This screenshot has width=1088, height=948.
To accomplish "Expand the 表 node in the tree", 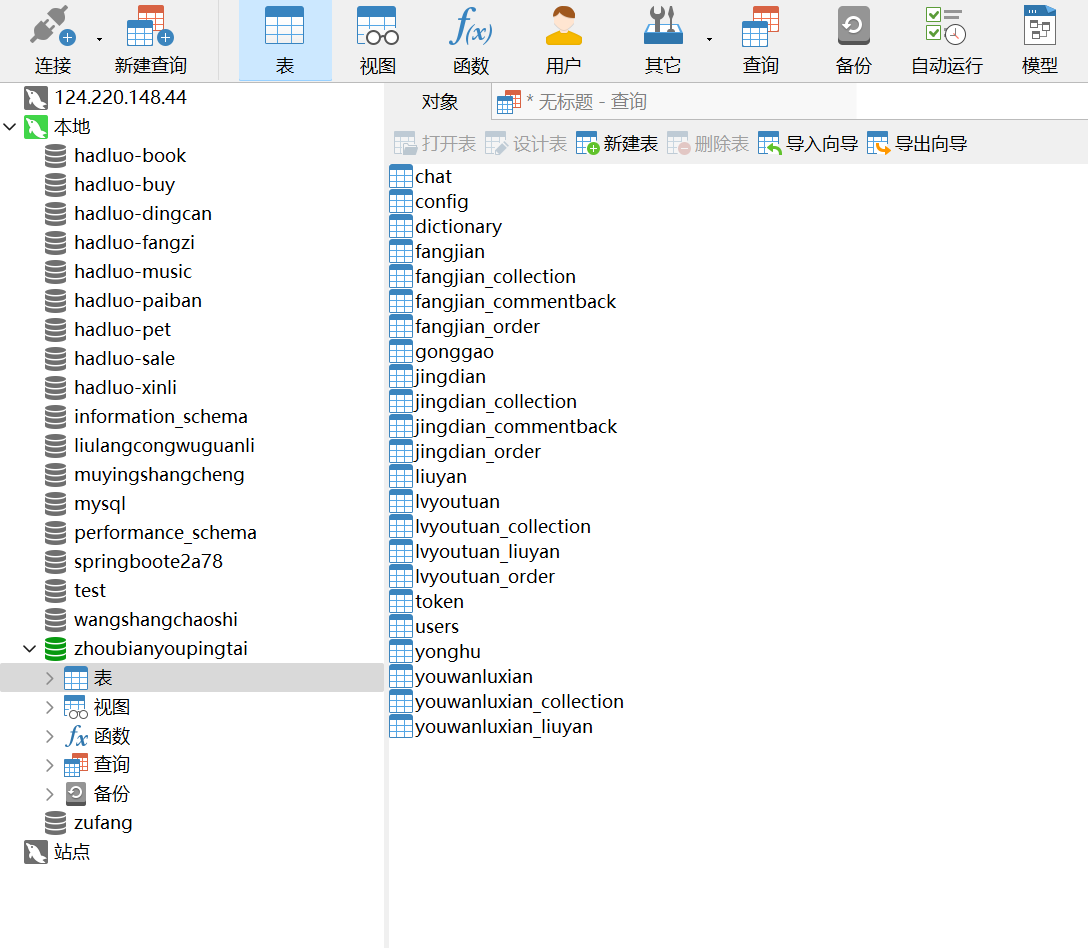I will tap(49, 678).
